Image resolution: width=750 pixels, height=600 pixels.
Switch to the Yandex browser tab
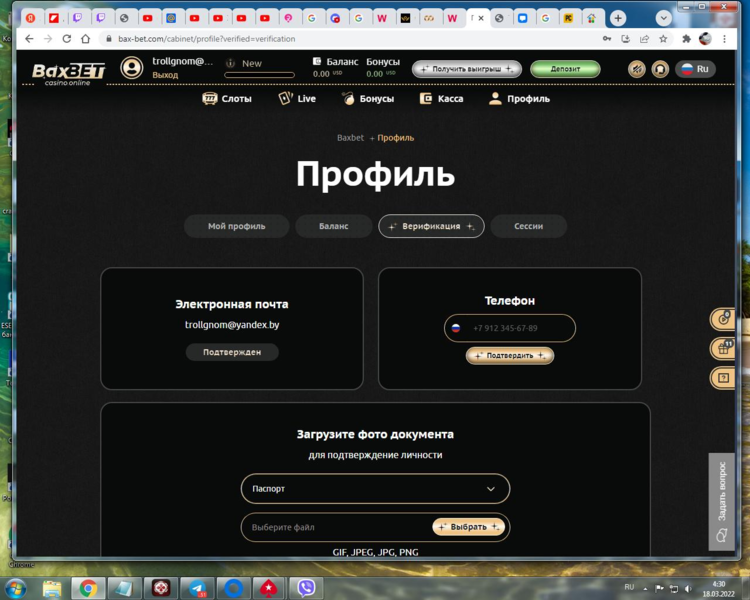coord(31,18)
